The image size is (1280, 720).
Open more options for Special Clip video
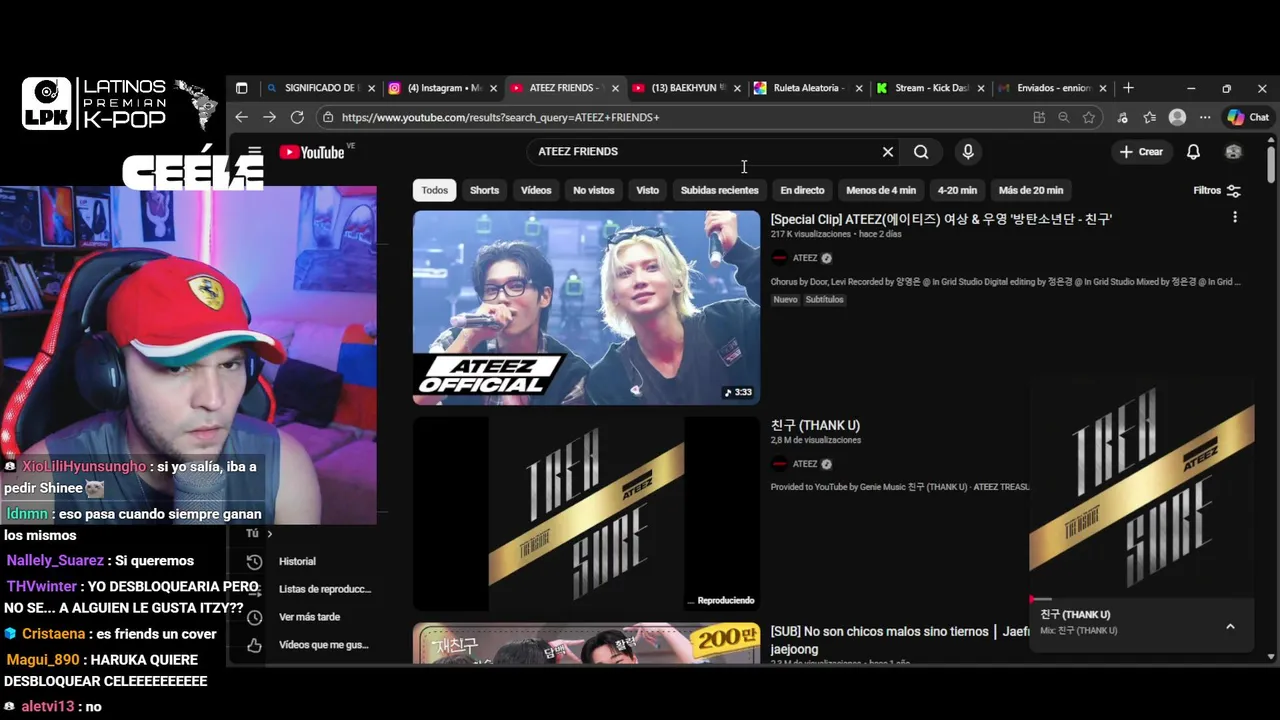pos(1235,217)
